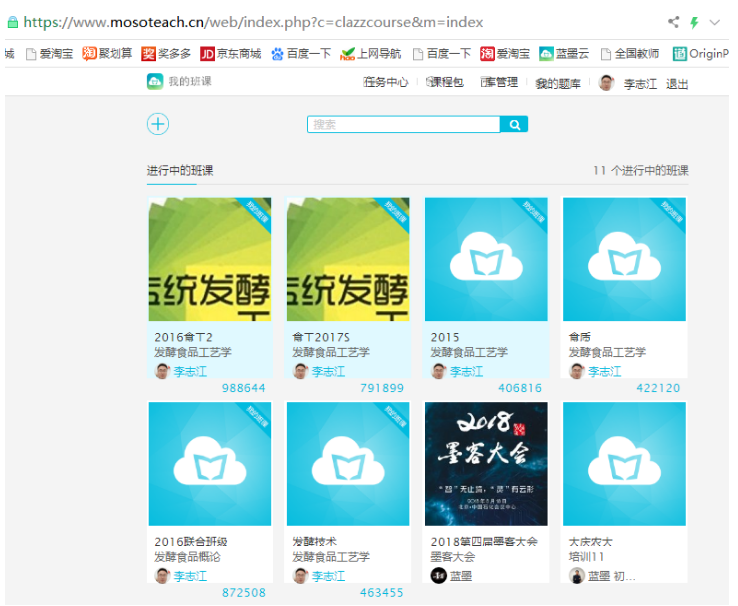Click the share icon in address bar
Image resolution: width=738 pixels, height=606 pixels.
click(673, 22)
